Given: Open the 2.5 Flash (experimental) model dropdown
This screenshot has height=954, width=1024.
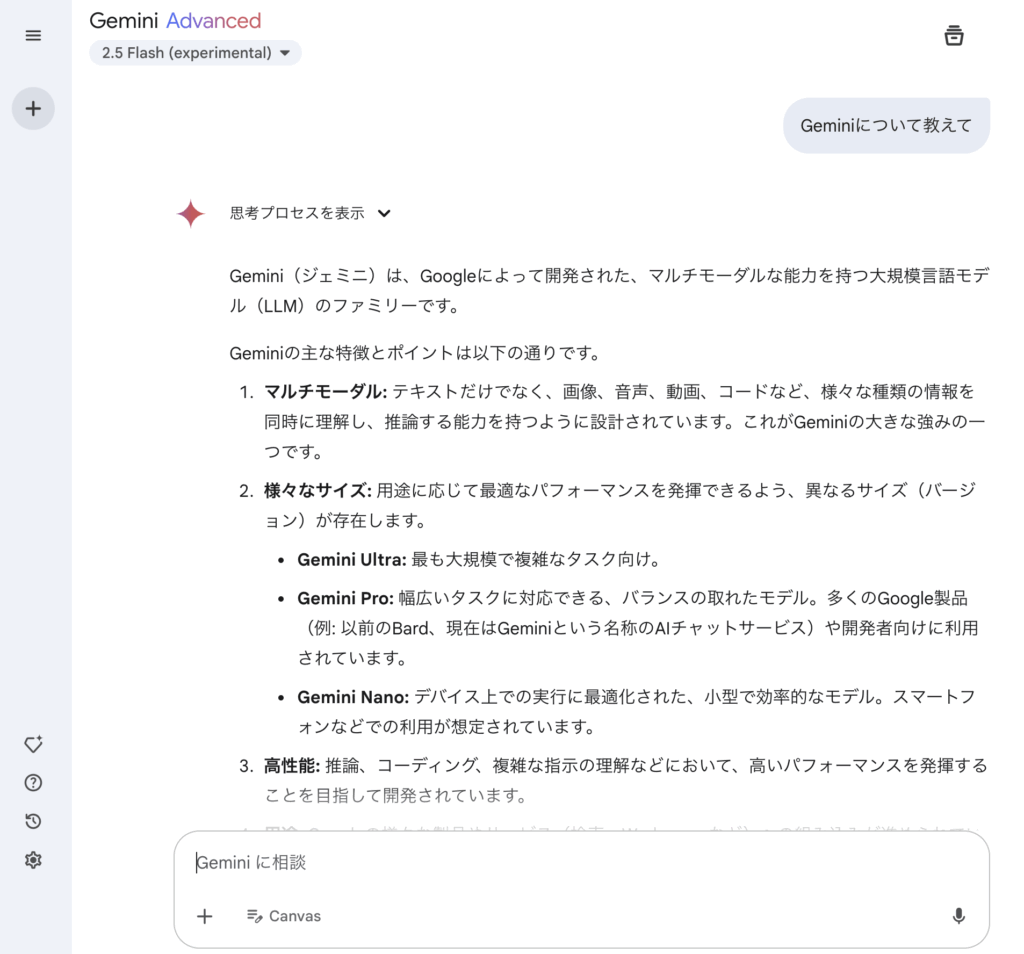Looking at the screenshot, I should [195, 53].
